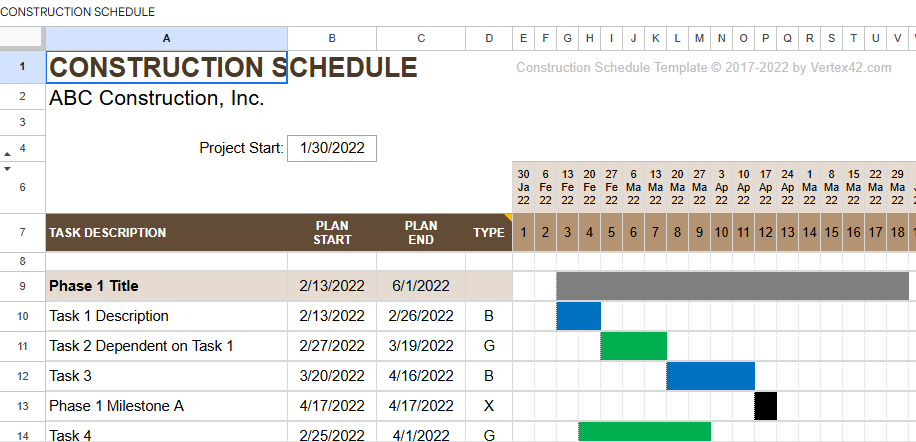Click the gray Phase 1 summary bar
Viewport: 916px width, 442px height.
click(735, 286)
